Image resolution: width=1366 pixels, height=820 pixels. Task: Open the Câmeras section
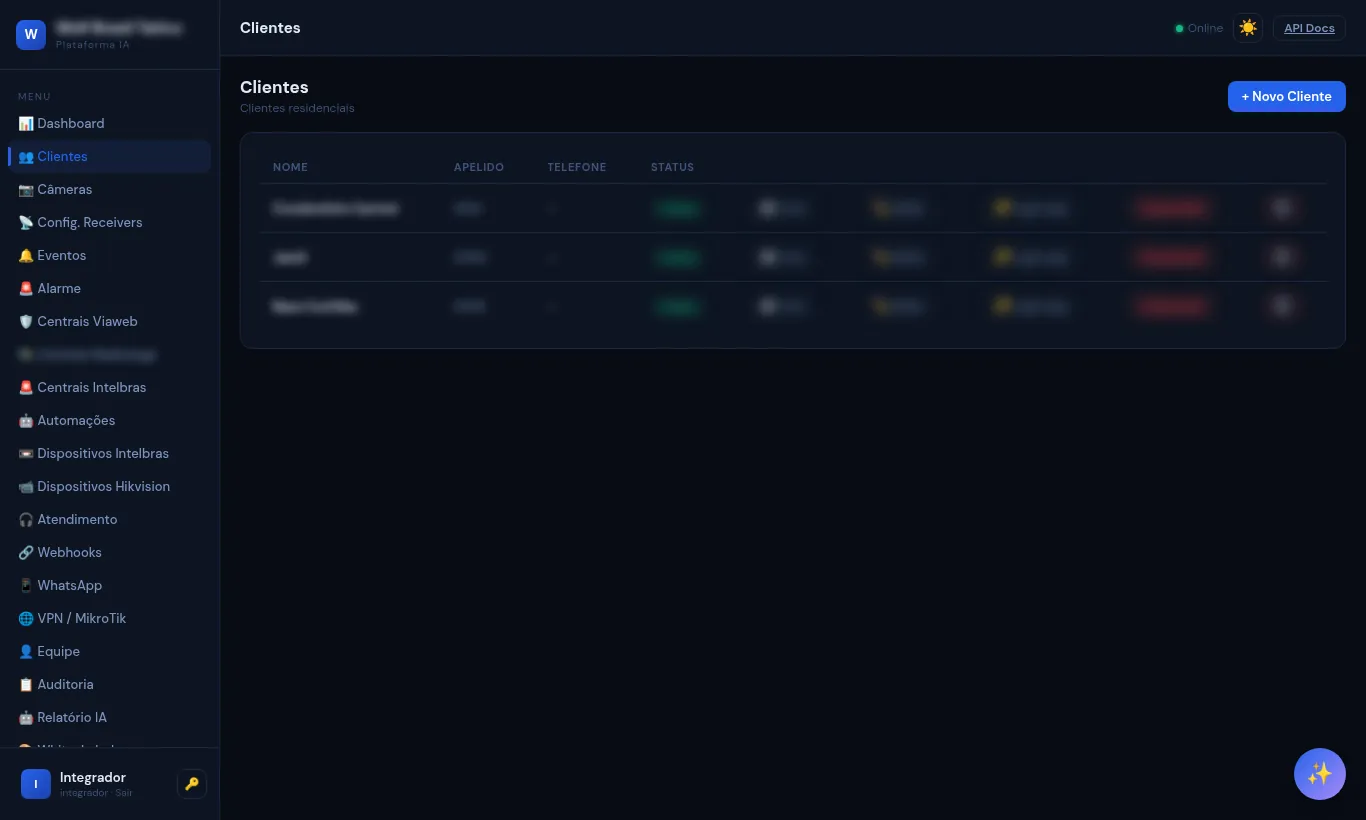(x=110, y=189)
